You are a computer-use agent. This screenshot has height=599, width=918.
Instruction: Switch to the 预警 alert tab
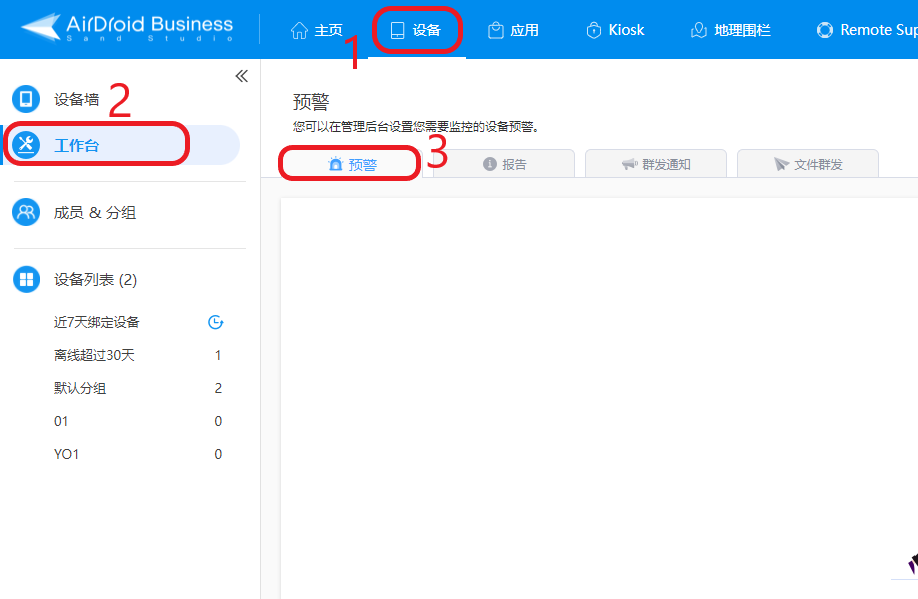352,164
